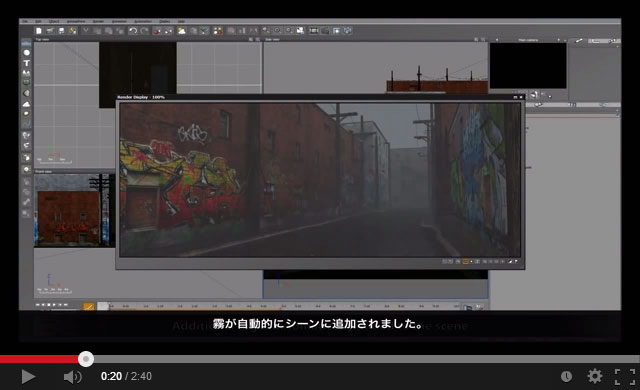
Task: Select the Text tool in left toolbar
Action: (27, 63)
